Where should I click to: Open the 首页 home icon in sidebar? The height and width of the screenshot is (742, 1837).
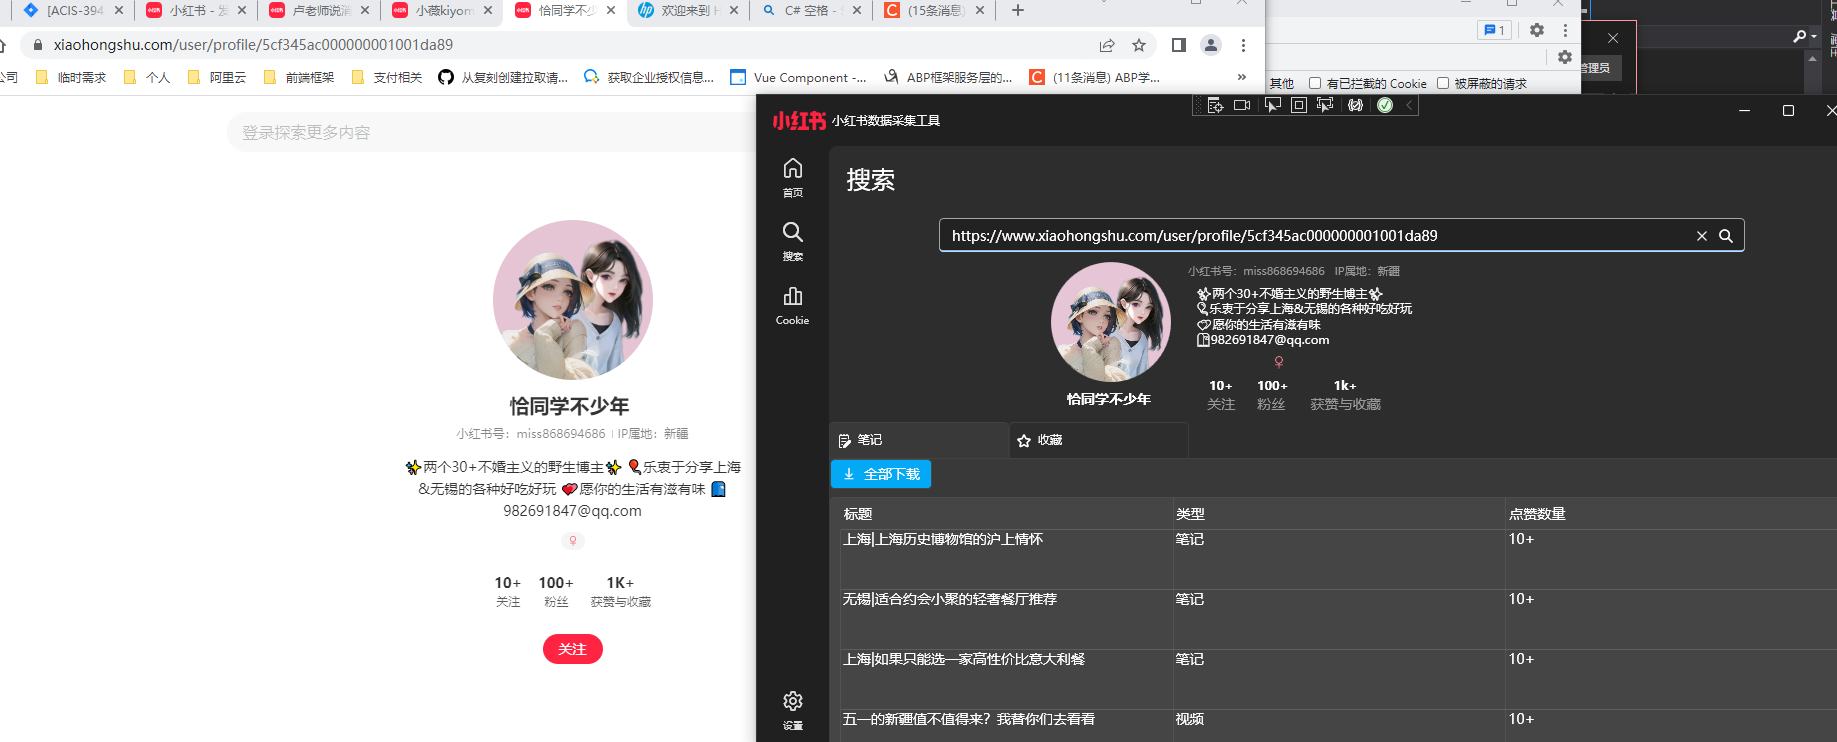tap(793, 177)
